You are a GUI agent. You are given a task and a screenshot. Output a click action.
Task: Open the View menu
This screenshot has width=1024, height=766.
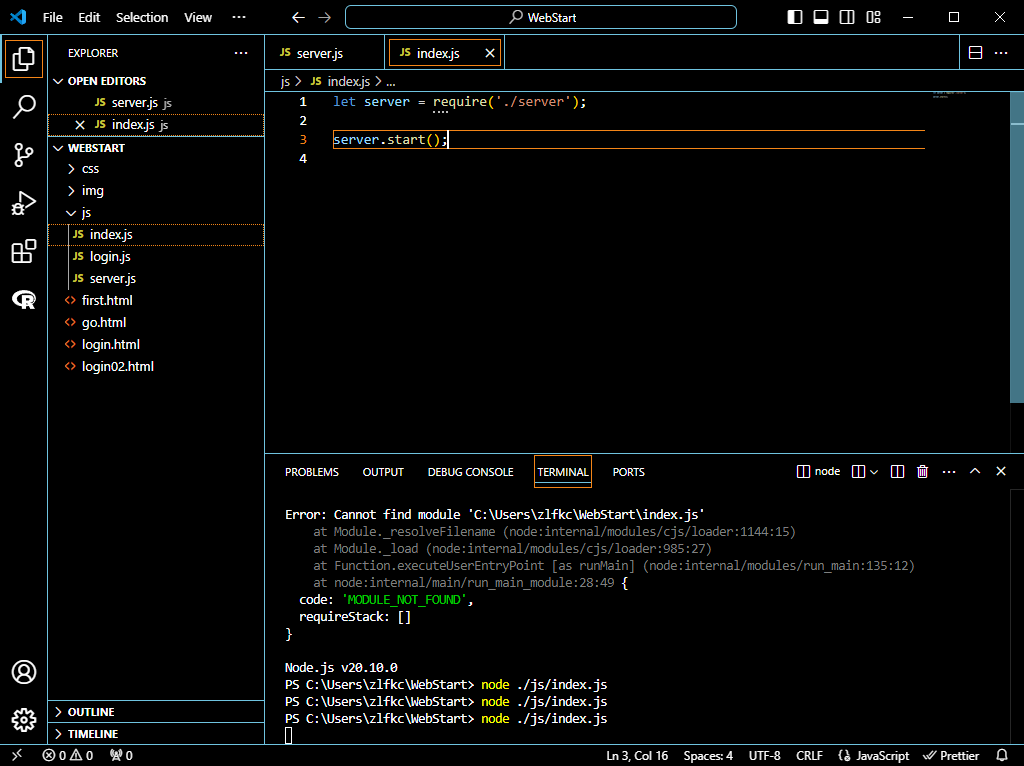pos(198,18)
